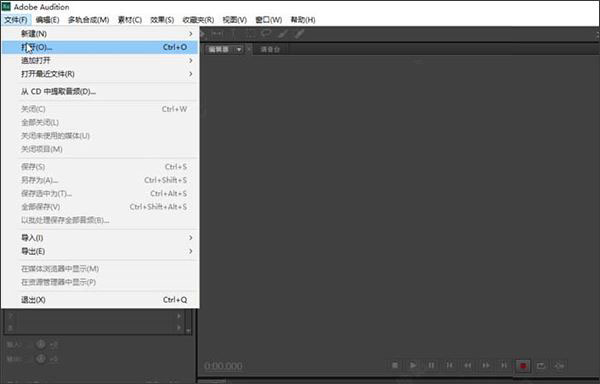Move playhead to previous with transport button
The width and height of the screenshot is (600, 384).
coord(450,366)
